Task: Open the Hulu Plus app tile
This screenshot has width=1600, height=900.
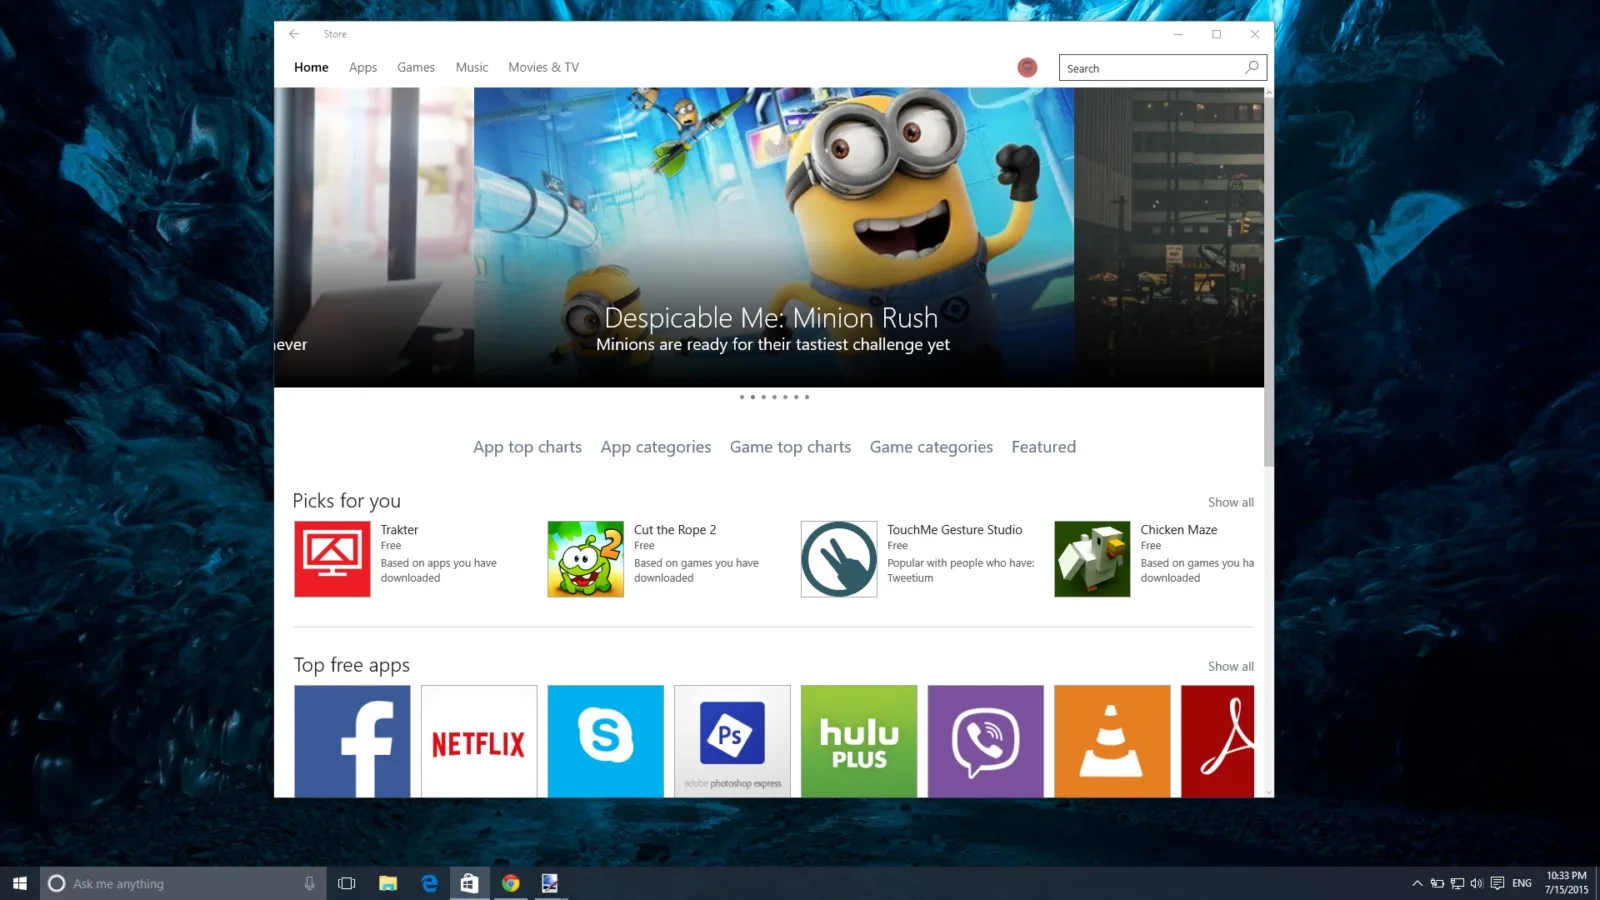Action: [x=859, y=741]
